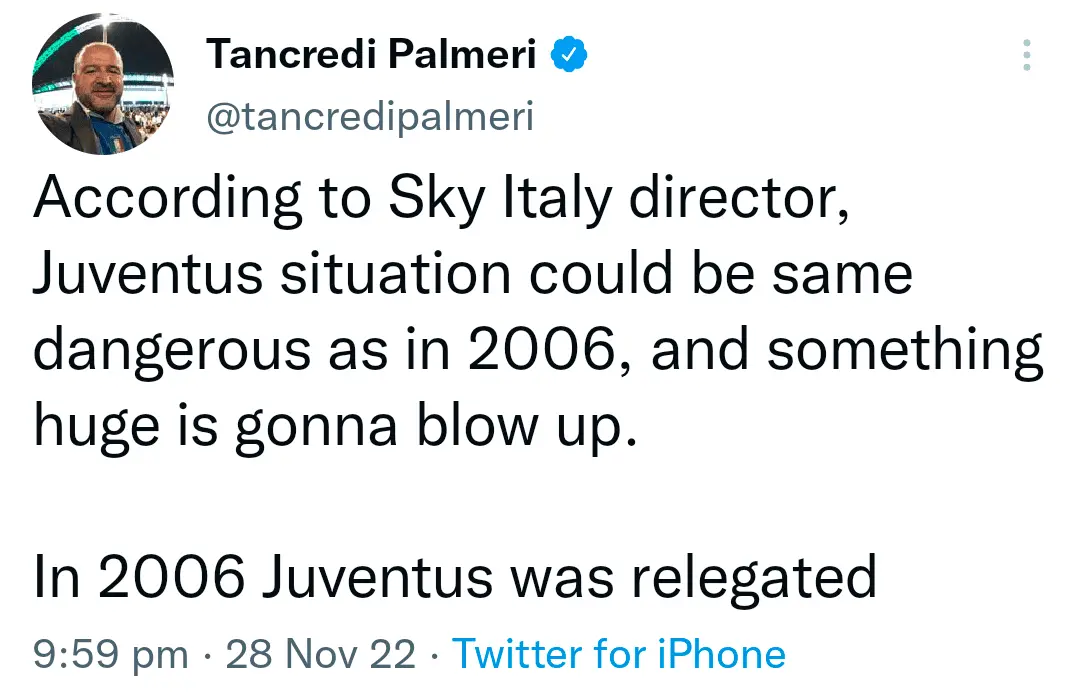Viewport: 1080px width, 697px height.
Task: Click "In 2006 Juventus was relegated" sentence
Action: tap(455, 576)
